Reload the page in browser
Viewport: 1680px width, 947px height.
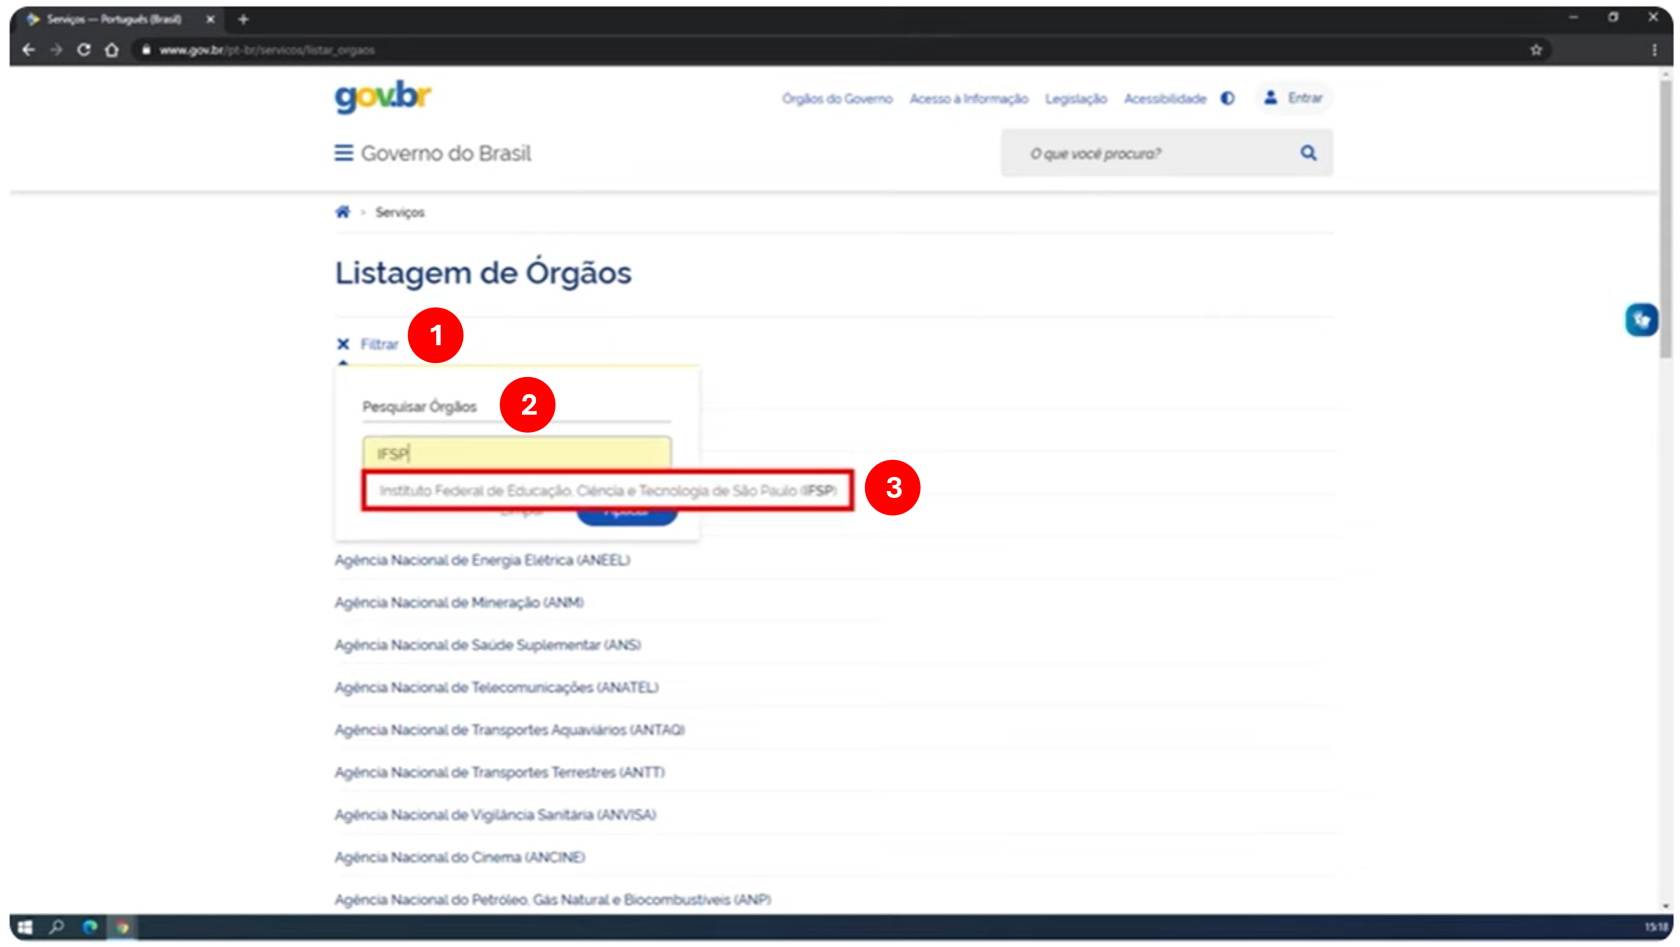point(84,50)
